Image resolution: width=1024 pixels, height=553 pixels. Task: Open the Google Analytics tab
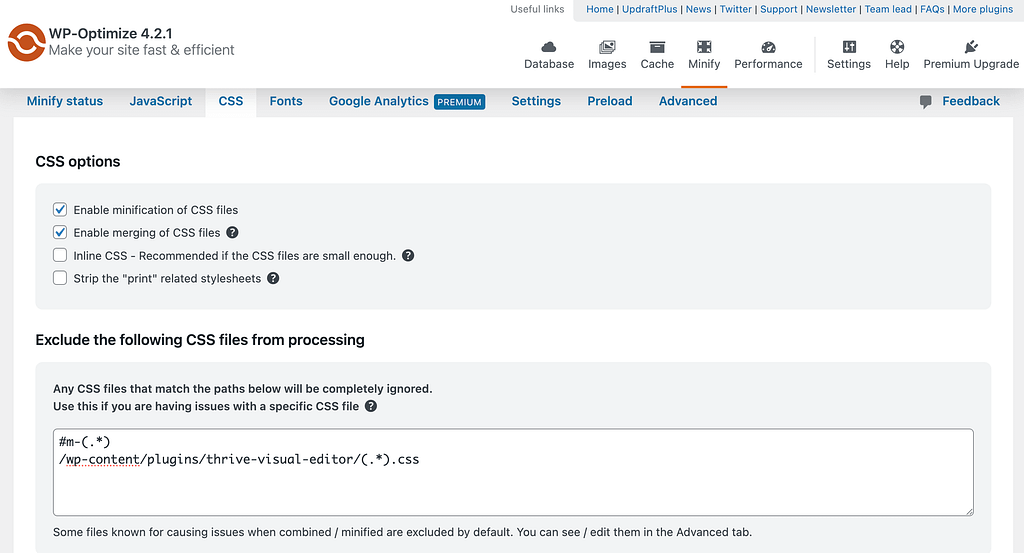(379, 101)
